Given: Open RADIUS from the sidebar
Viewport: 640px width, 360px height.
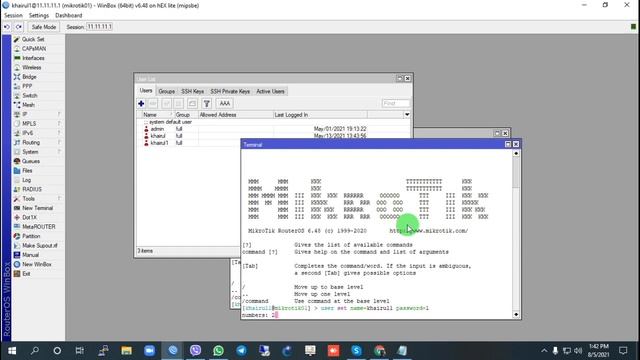Looking at the screenshot, I should [32, 189].
